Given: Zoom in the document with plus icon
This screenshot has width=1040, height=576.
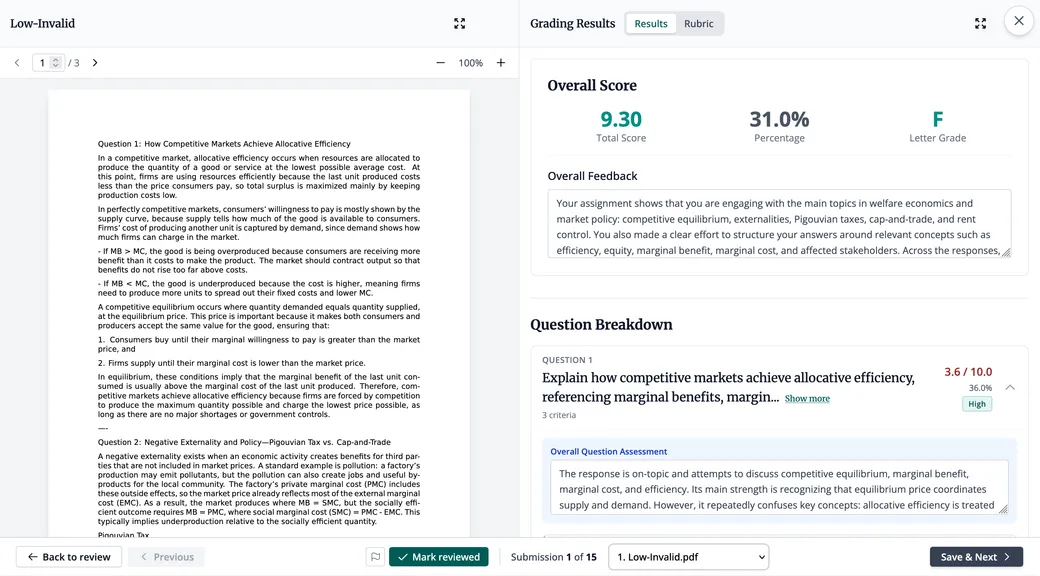Looking at the screenshot, I should (501, 63).
